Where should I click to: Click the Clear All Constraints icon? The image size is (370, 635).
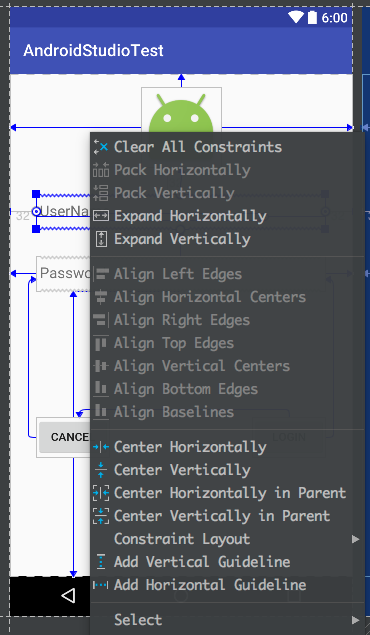coord(101,147)
